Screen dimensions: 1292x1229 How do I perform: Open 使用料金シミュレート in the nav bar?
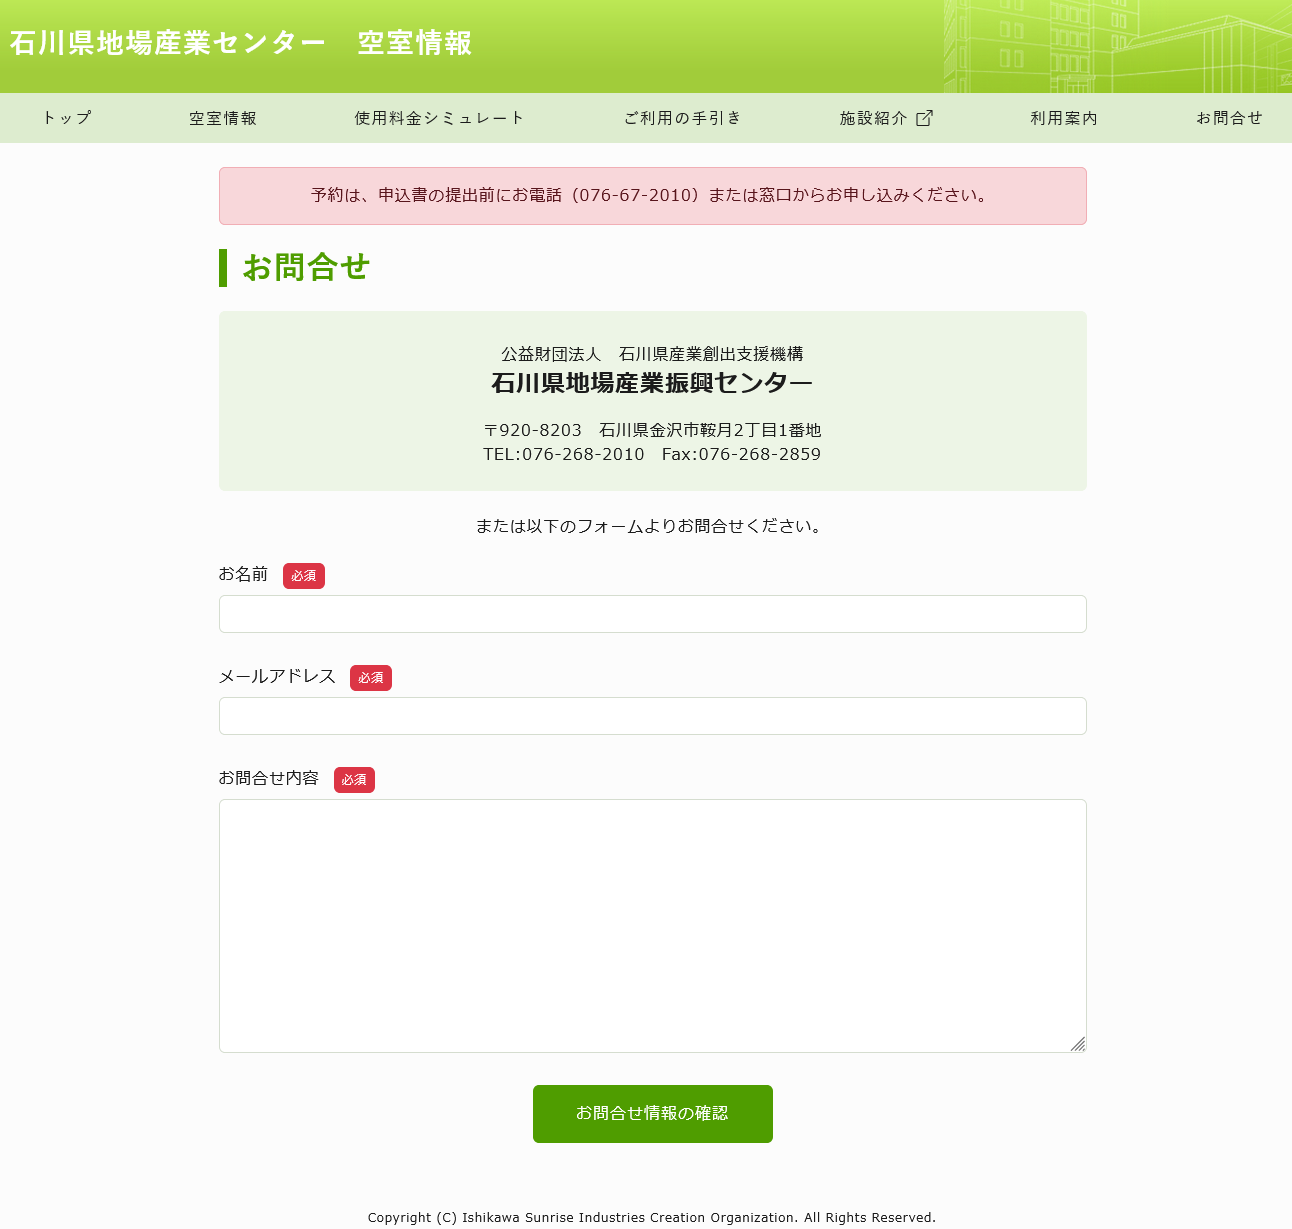(440, 118)
